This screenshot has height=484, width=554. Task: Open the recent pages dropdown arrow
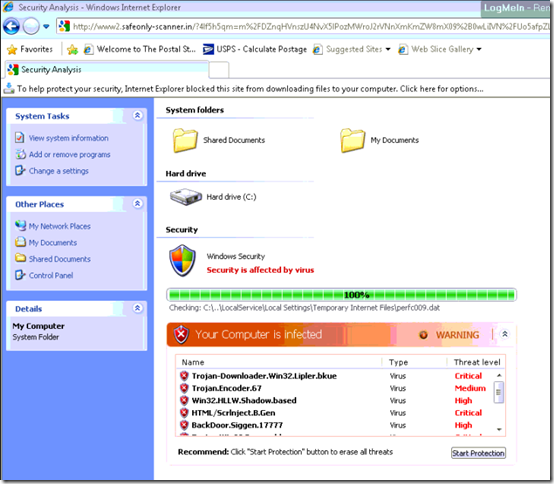pyautogui.click(x=46, y=26)
